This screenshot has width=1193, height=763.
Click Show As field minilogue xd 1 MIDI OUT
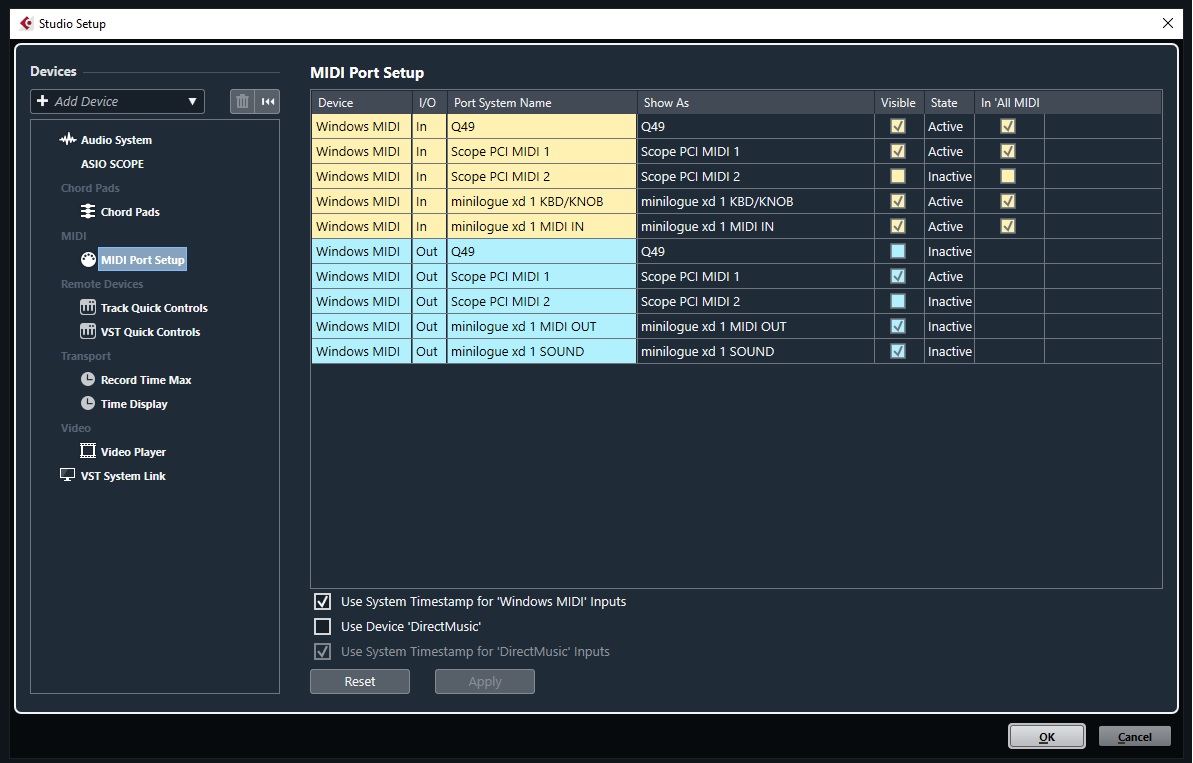pyautogui.click(x=756, y=326)
